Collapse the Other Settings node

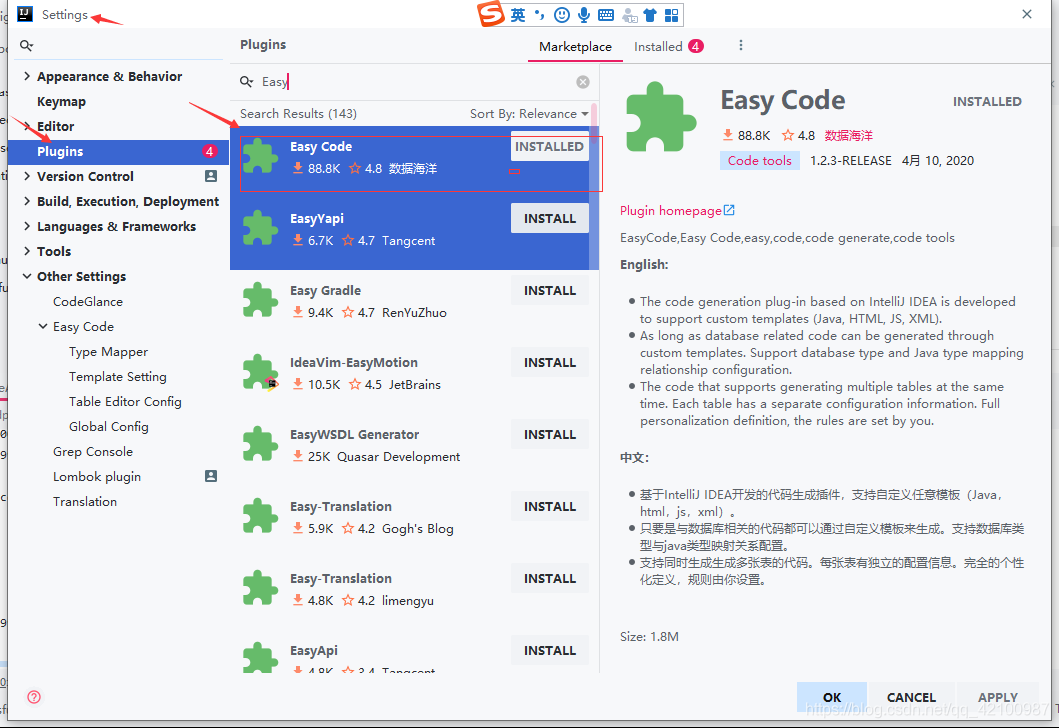[x=27, y=276]
